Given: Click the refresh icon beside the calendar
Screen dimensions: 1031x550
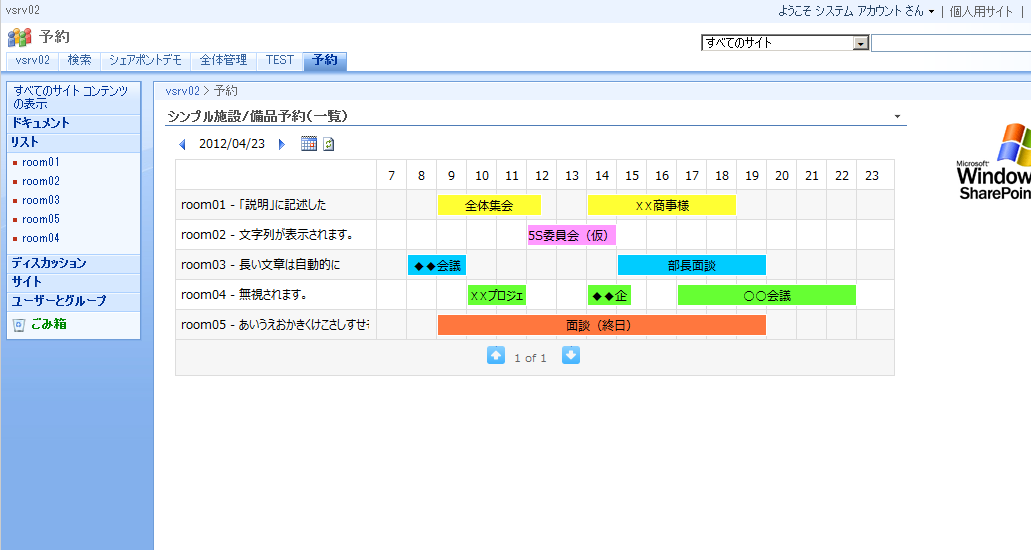Looking at the screenshot, I should pyautogui.click(x=328, y=144).
